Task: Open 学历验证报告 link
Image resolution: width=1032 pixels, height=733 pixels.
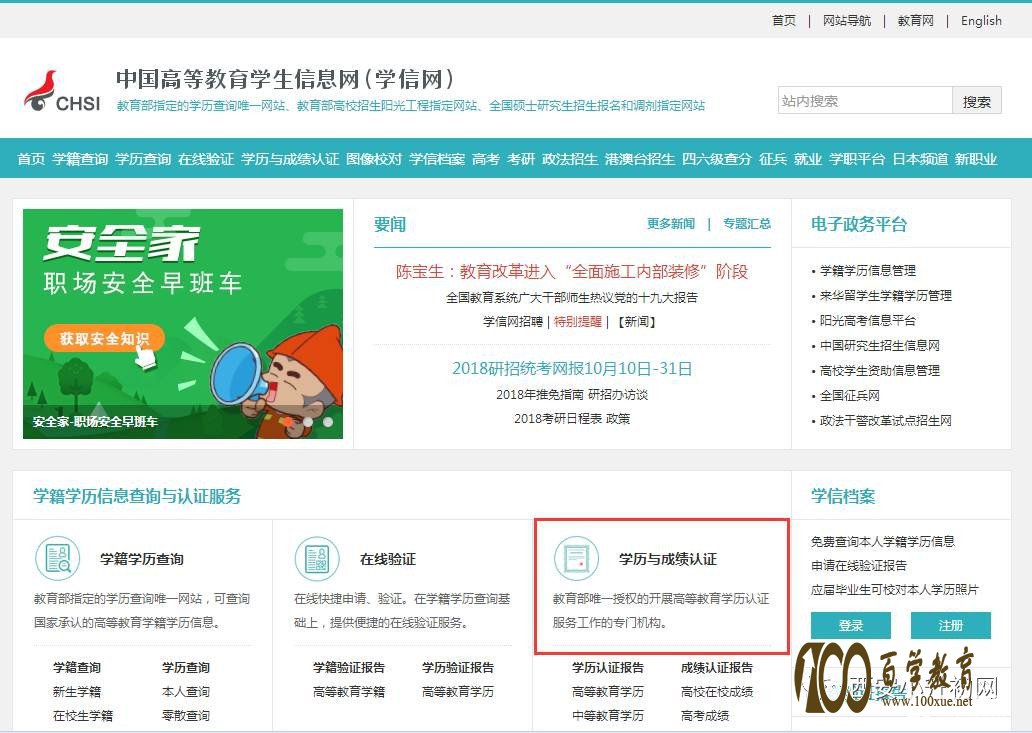Action: tap(458, 667)
